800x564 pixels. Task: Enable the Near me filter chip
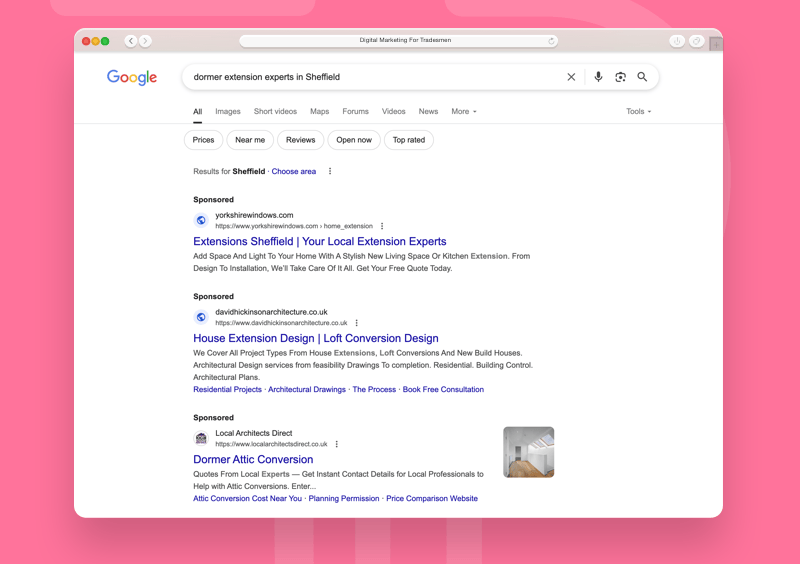click(x=250, y=140)
